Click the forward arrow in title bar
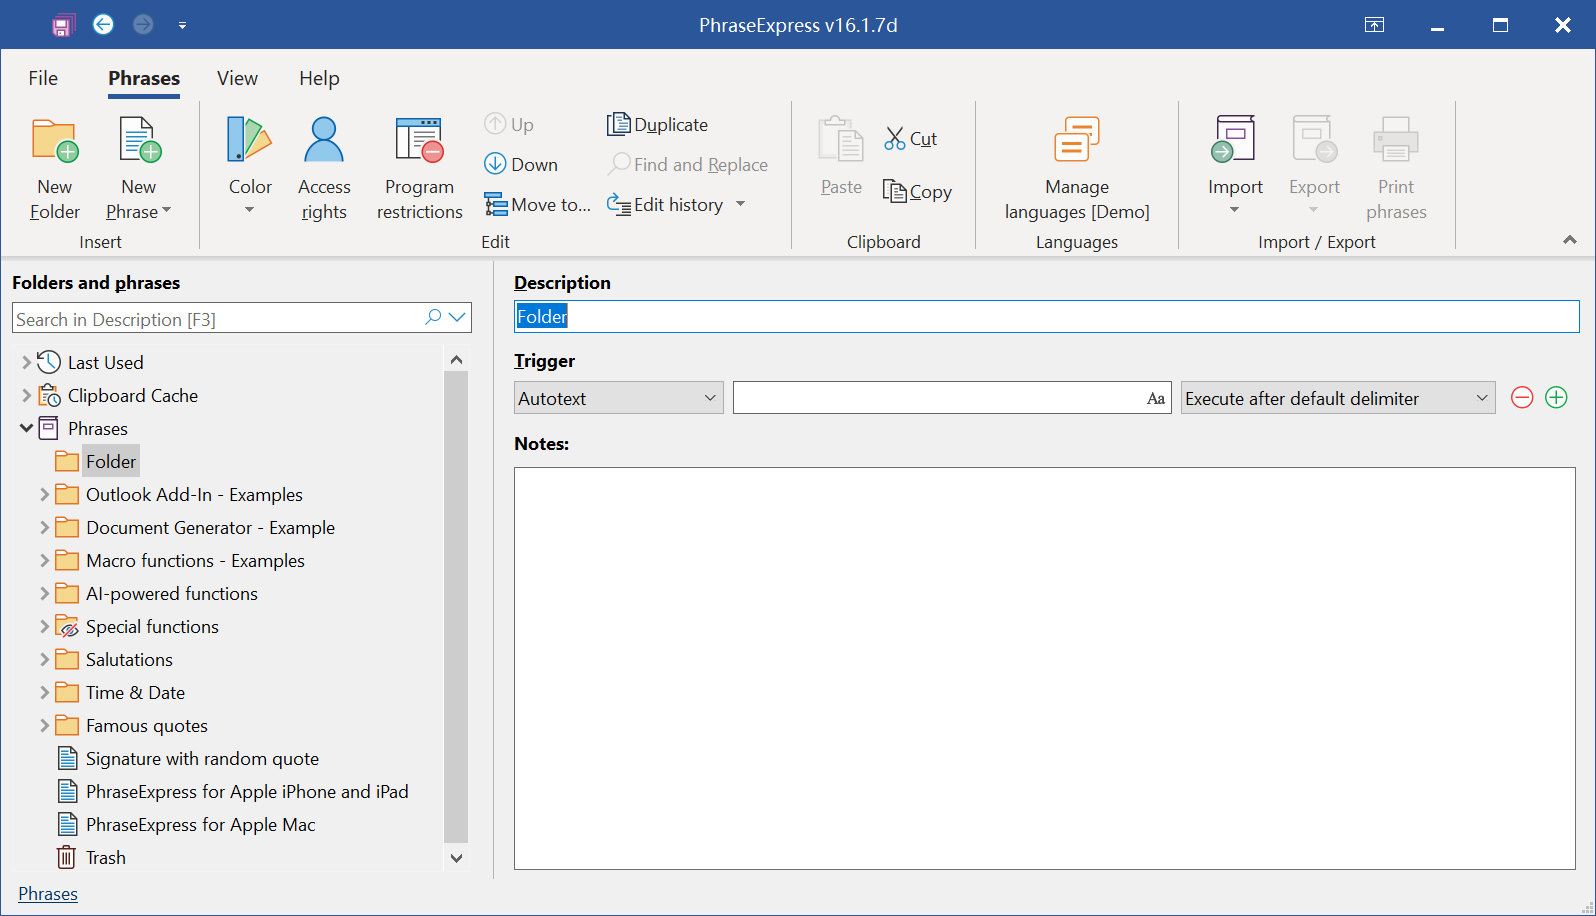The width and height of the screenshot is (1596, 916). point(143,24)
